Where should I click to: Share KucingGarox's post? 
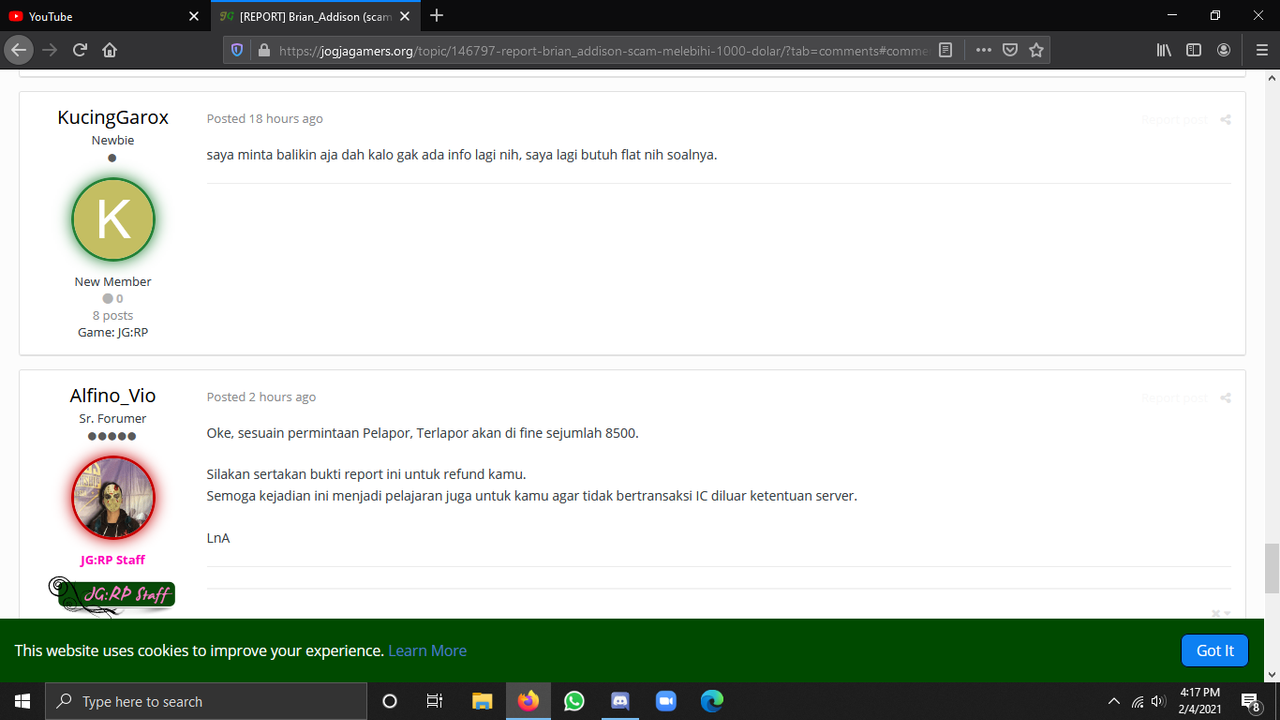[1225, 120]
